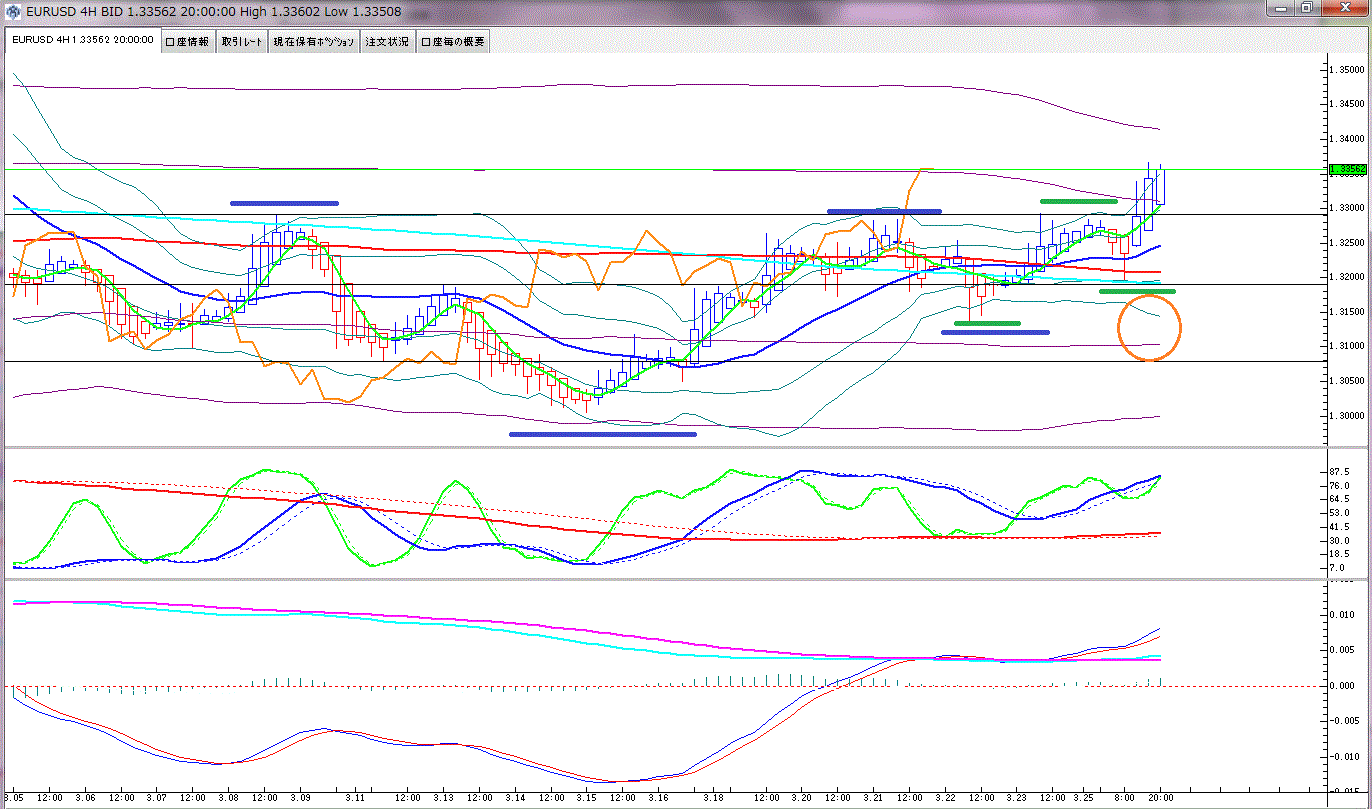Click the 8:00 time label on time axis
Screen dimensions: 1372x809
(x=1123, y=799)
